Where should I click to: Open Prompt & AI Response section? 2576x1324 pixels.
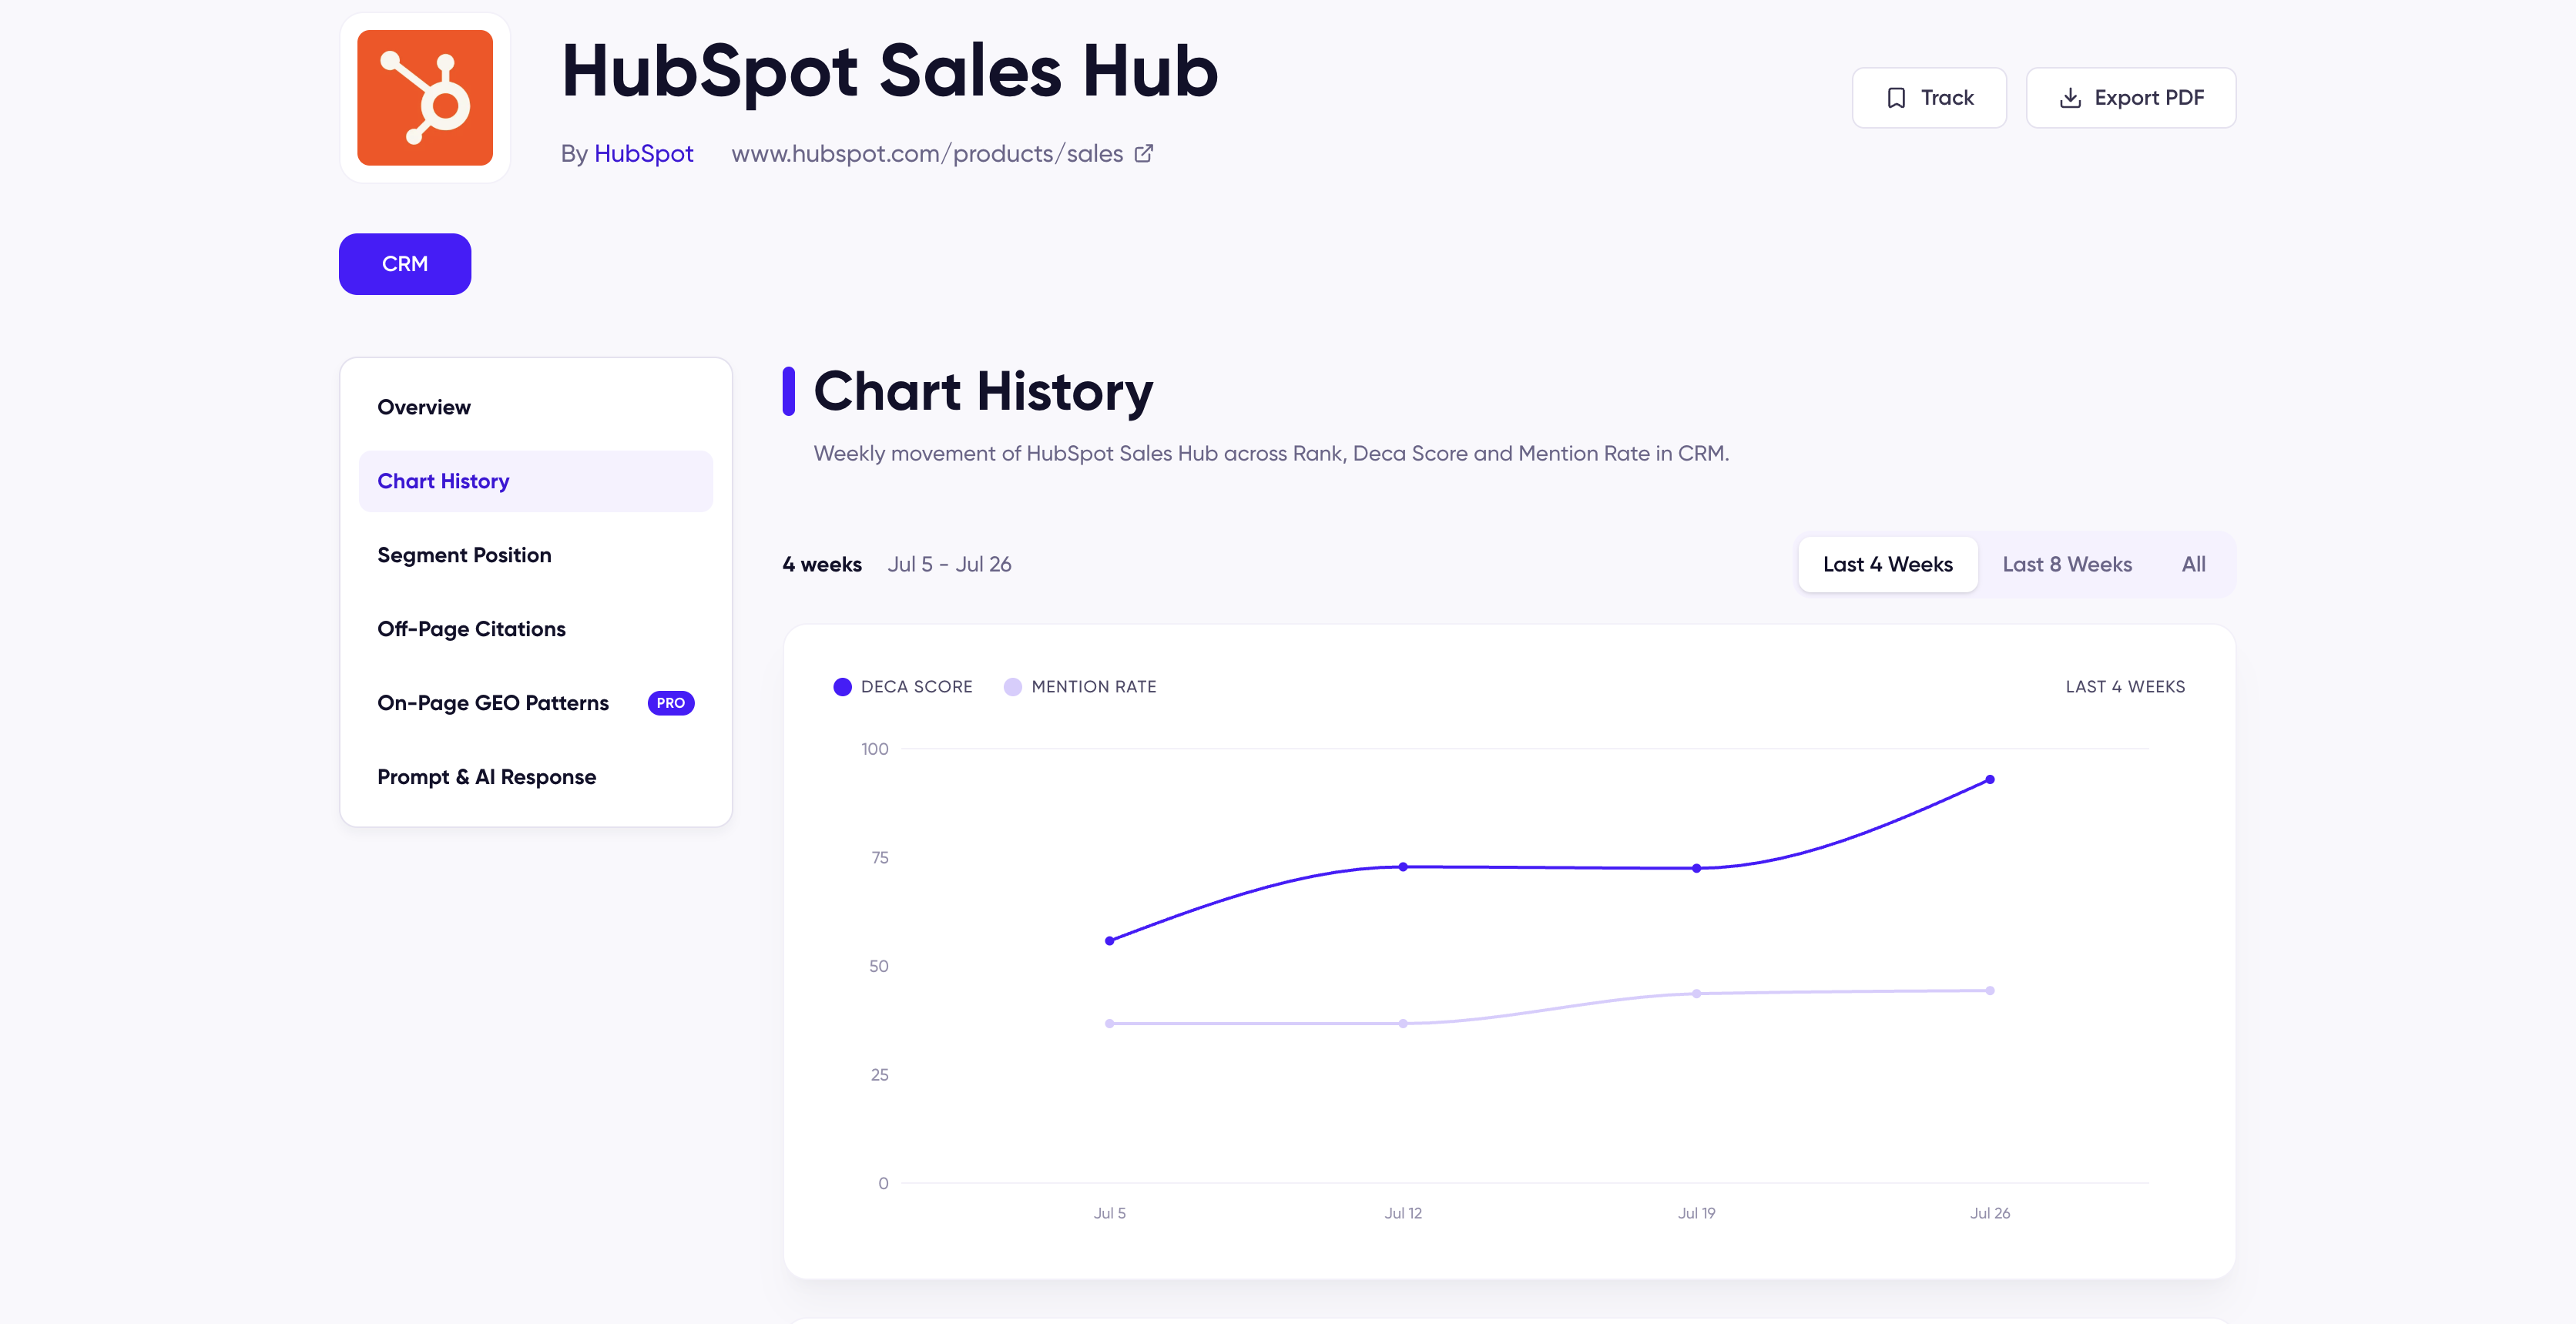(x=536, y=777)
